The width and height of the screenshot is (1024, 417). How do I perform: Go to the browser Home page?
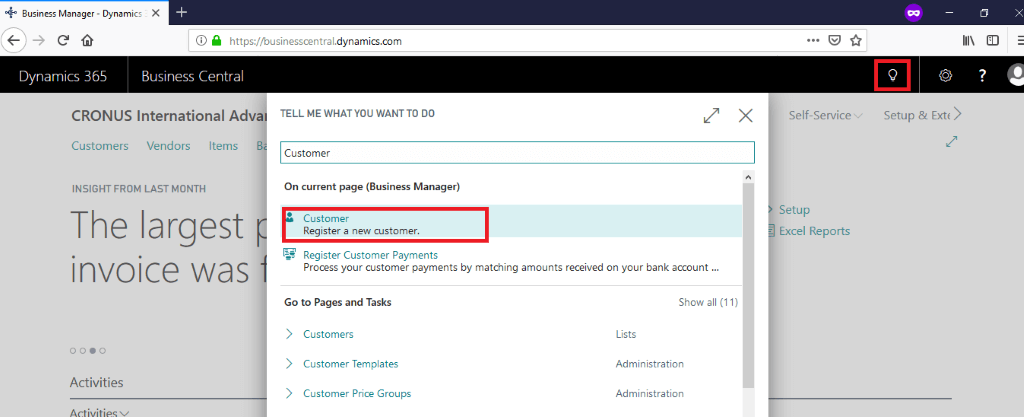click(87, 40)
